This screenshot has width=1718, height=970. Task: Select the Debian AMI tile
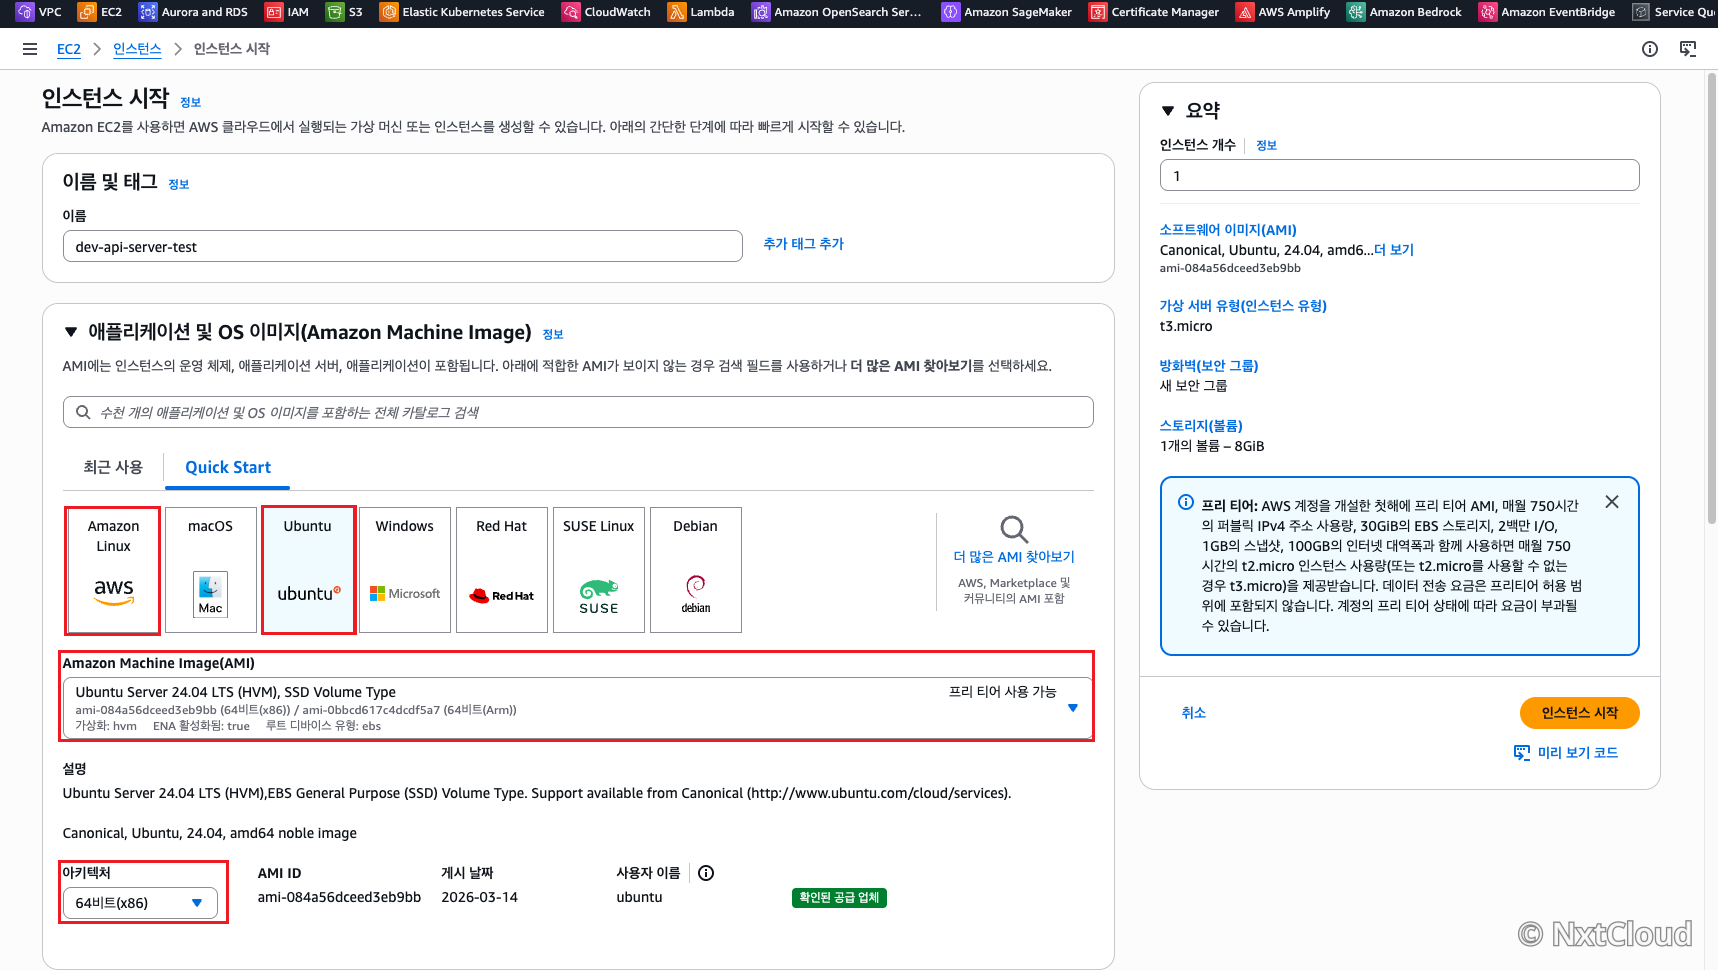(695, 570)
